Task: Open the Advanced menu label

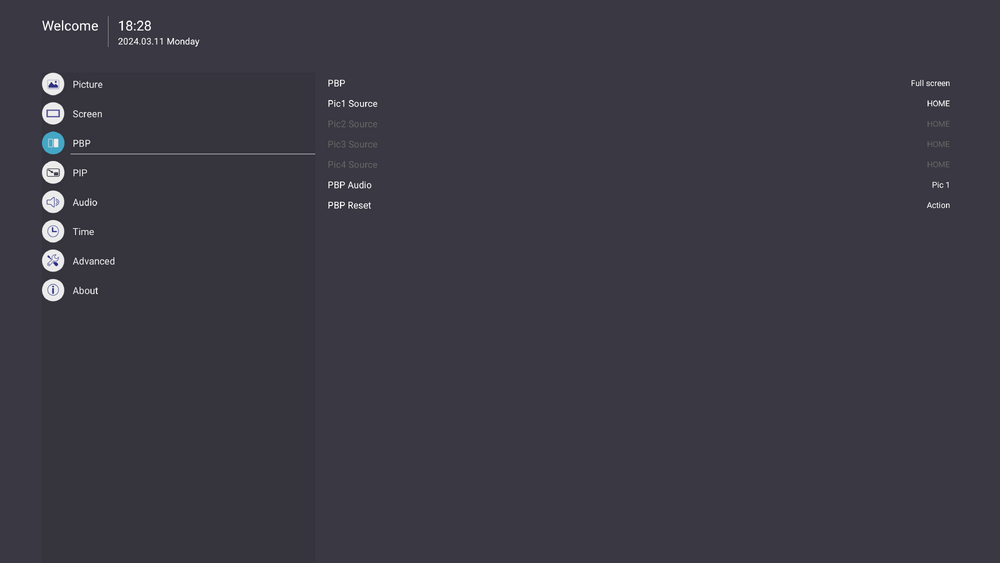Action: [x=94, y=261]
